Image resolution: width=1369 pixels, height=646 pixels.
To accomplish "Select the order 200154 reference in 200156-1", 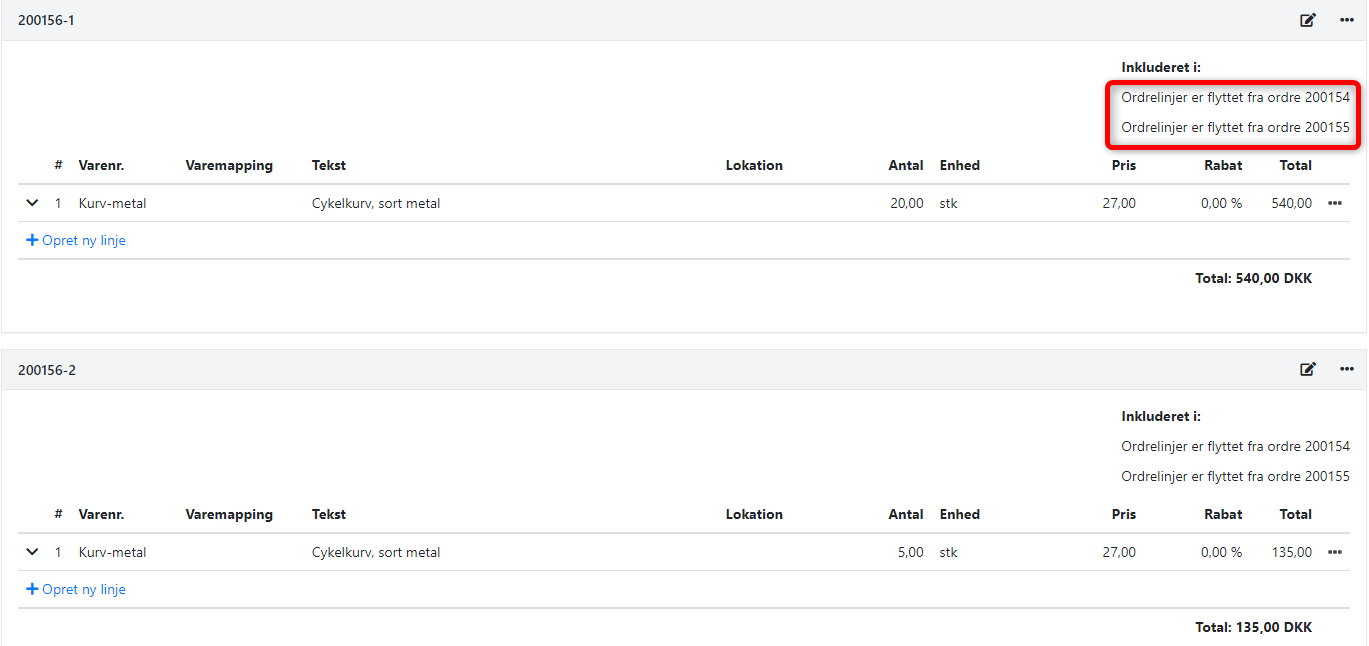I will [1235, 98].
